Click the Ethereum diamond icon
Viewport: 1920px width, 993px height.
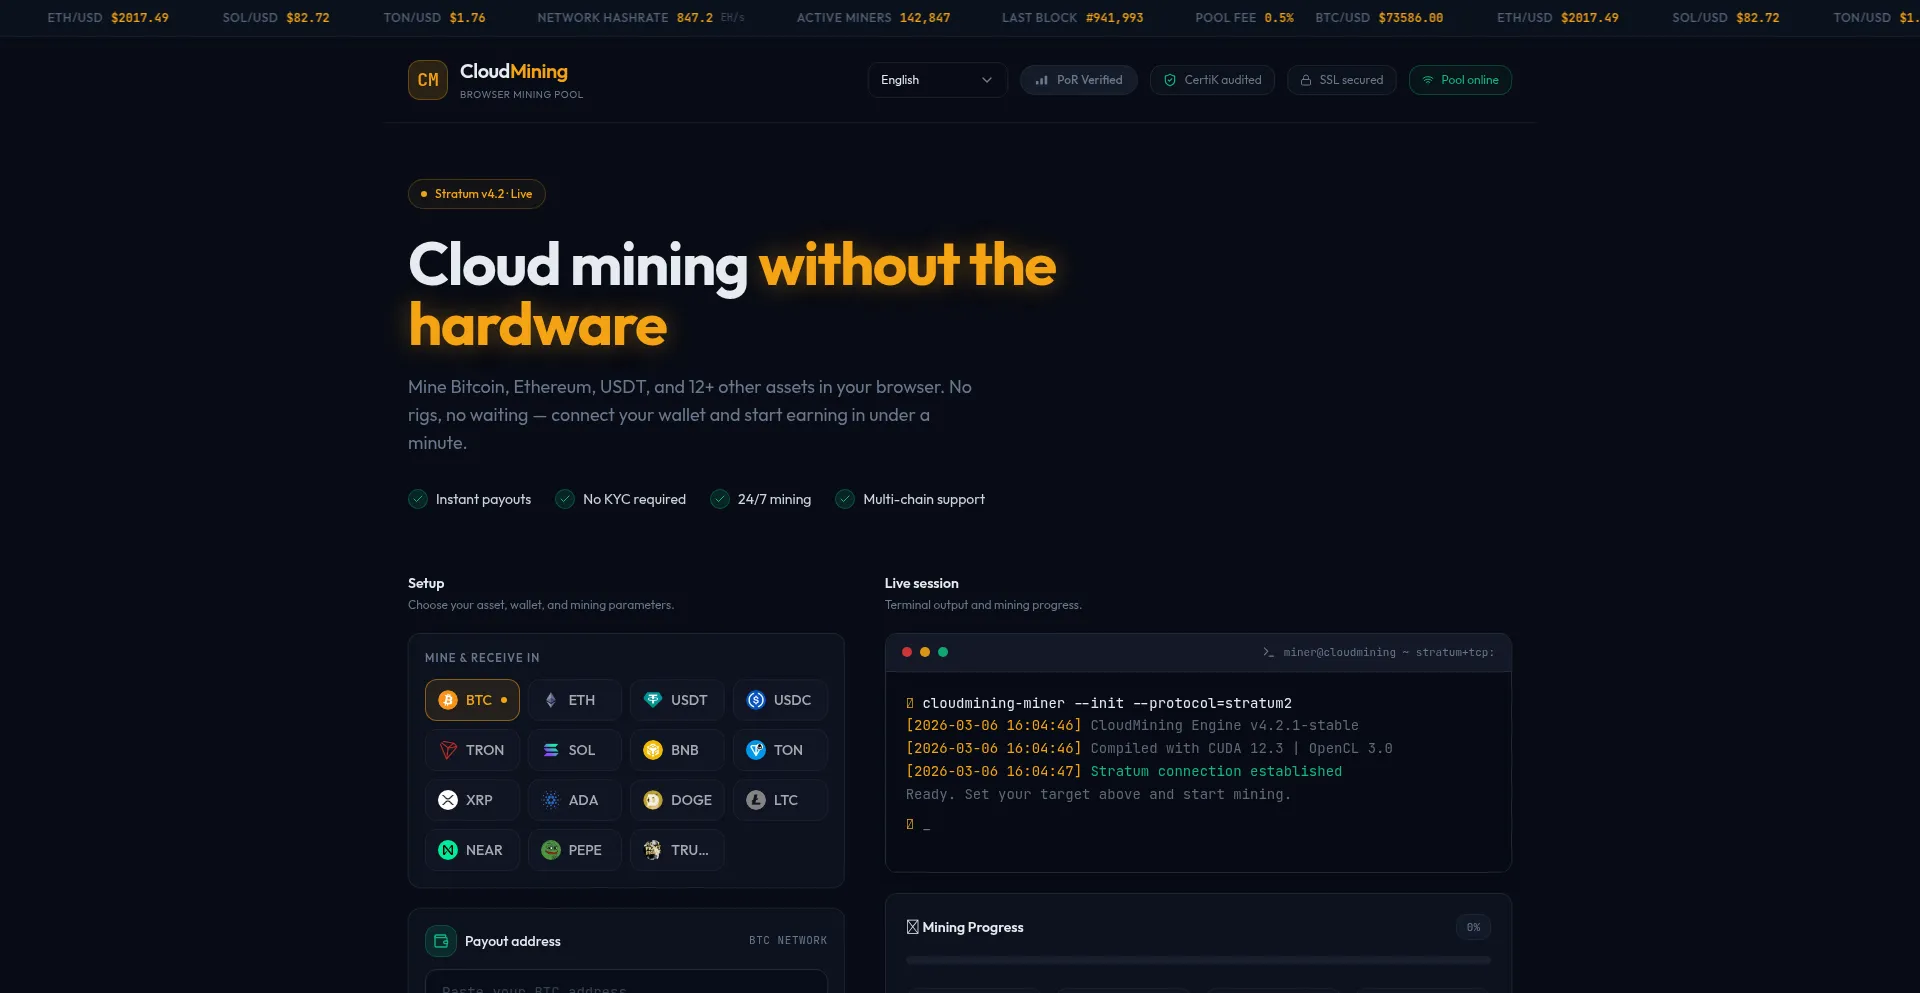pos(551,700)
